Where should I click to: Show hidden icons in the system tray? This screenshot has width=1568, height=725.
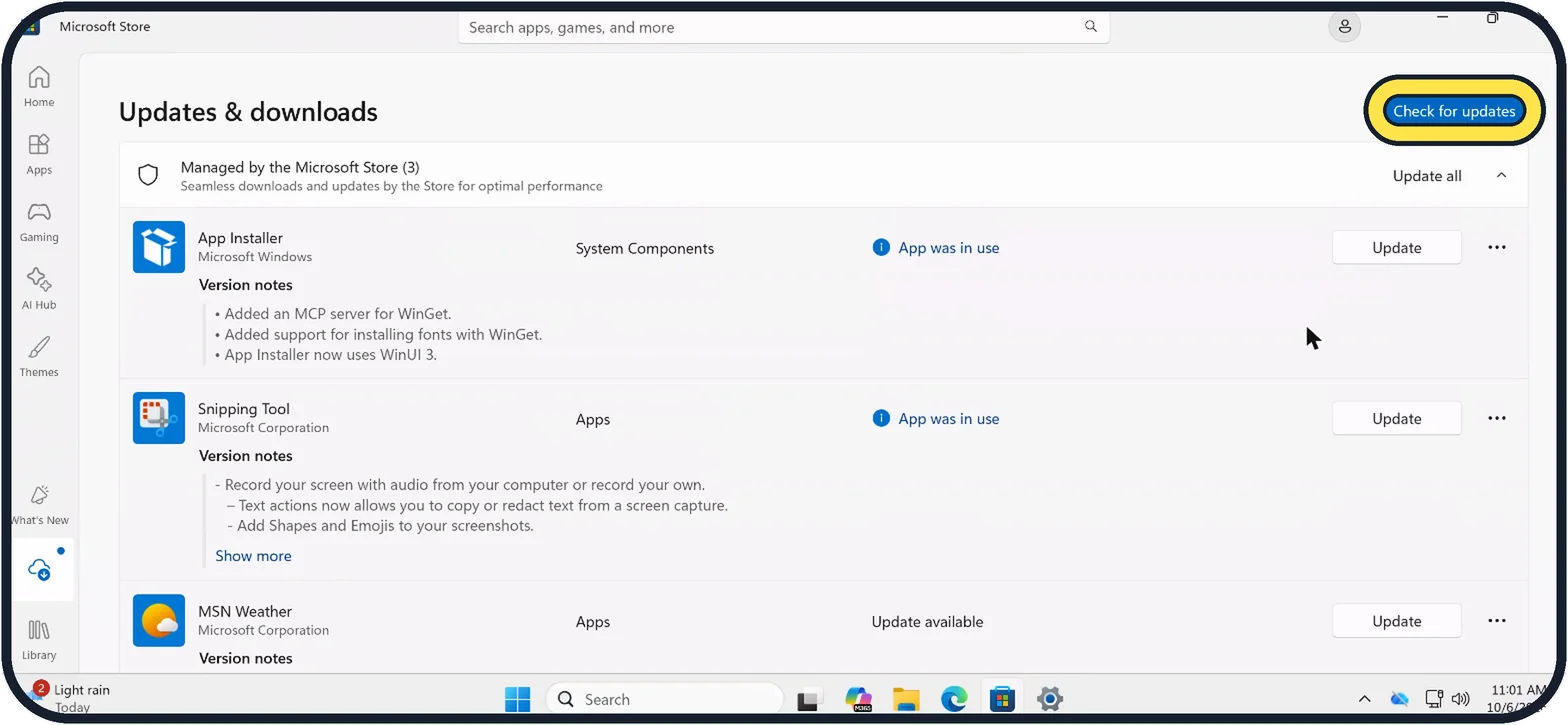click(x=1364, y=699)
